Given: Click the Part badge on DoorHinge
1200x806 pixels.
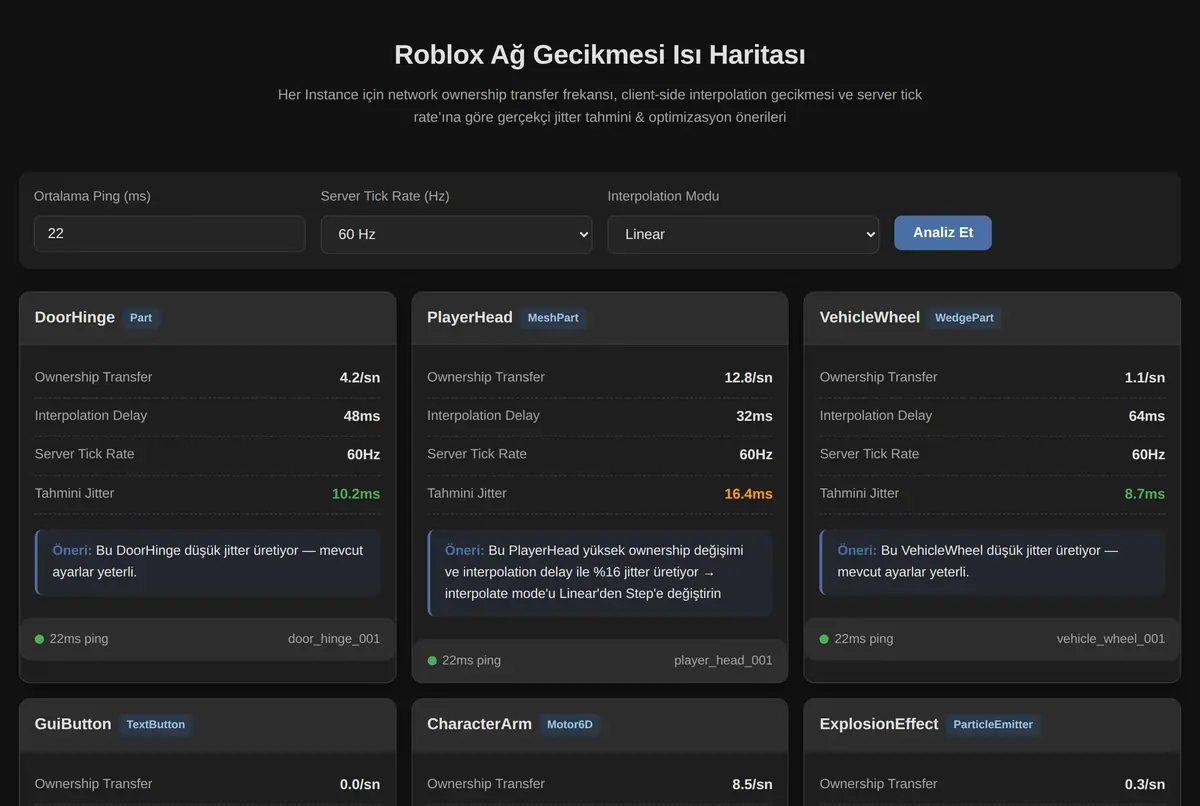Looking at the screenshot, I should point(141,318).
